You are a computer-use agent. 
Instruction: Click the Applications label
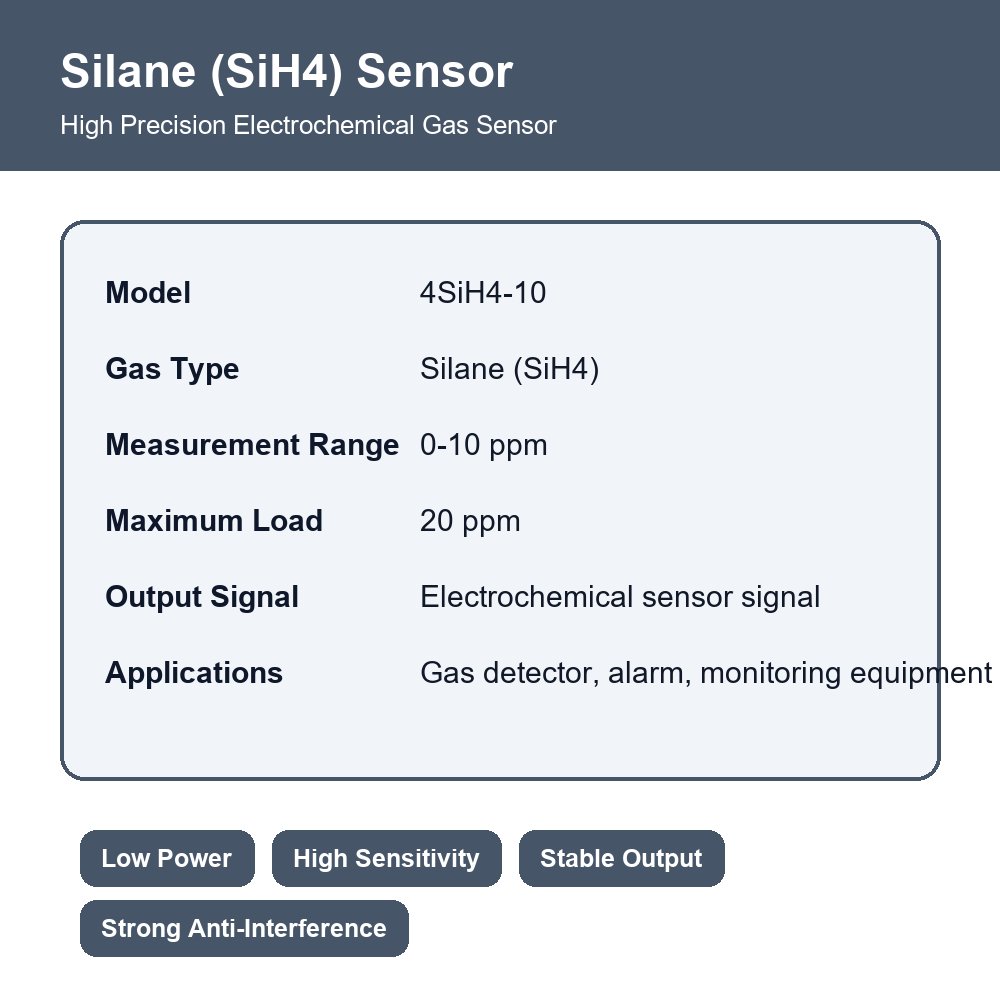[x=194, y=673]
